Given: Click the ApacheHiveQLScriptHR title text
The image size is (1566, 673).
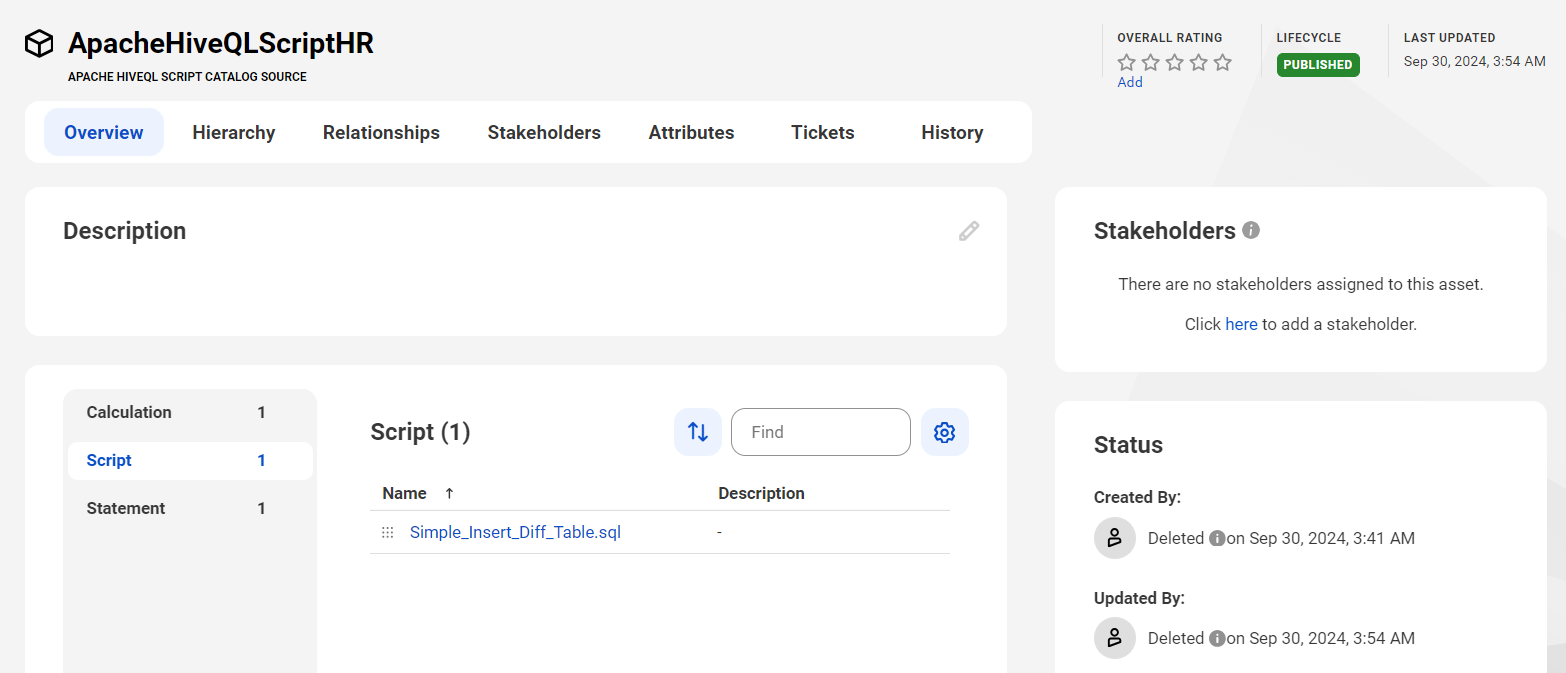Looking at the screenshot, I should point(221,44).
